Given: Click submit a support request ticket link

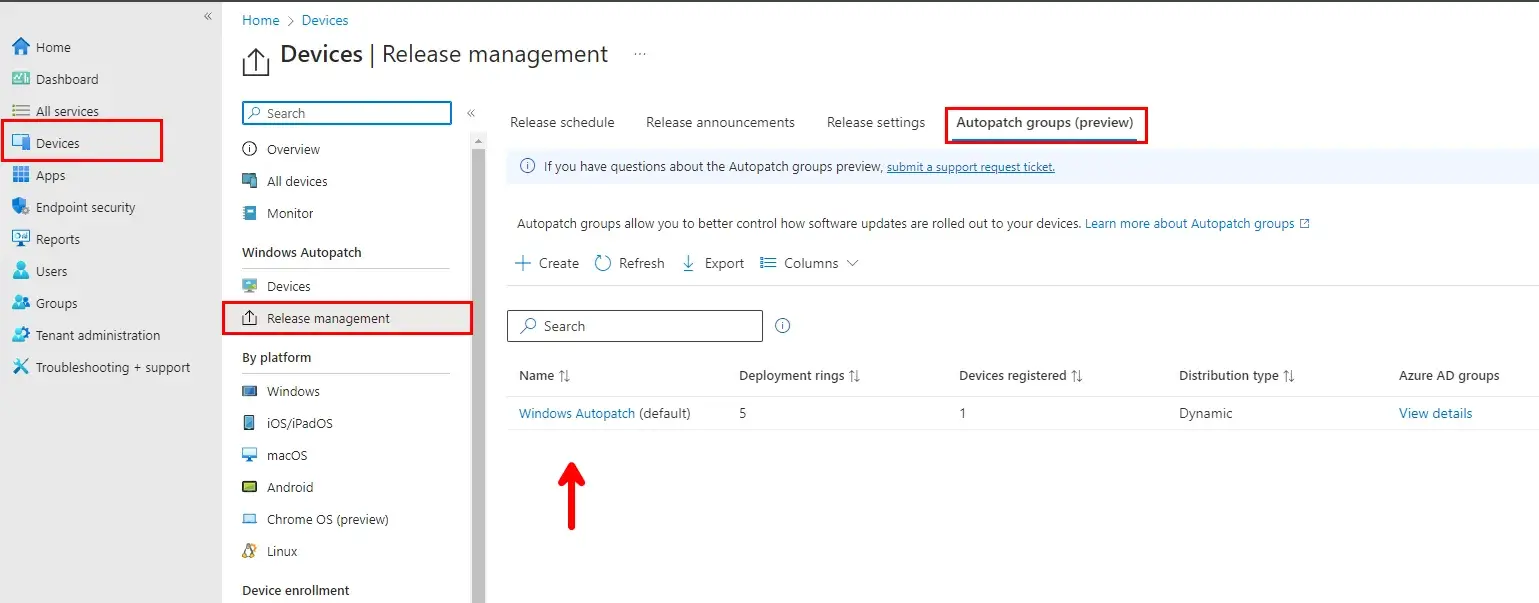Looking at the screenshot, I should click(x=970, y=167).
